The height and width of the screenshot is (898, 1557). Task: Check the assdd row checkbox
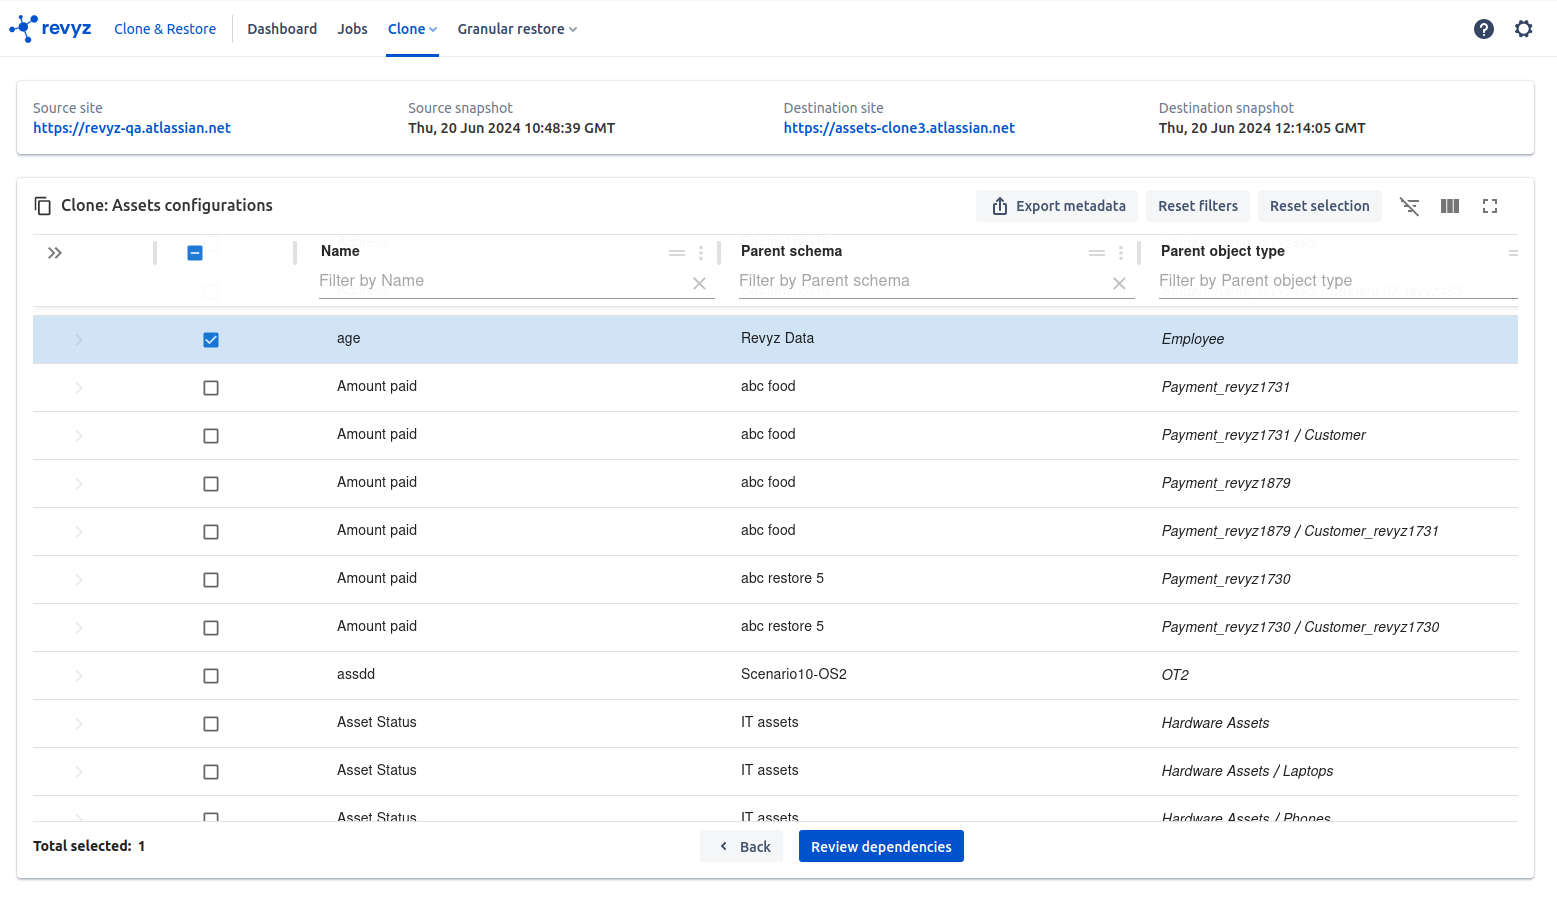tap(211, 676)
